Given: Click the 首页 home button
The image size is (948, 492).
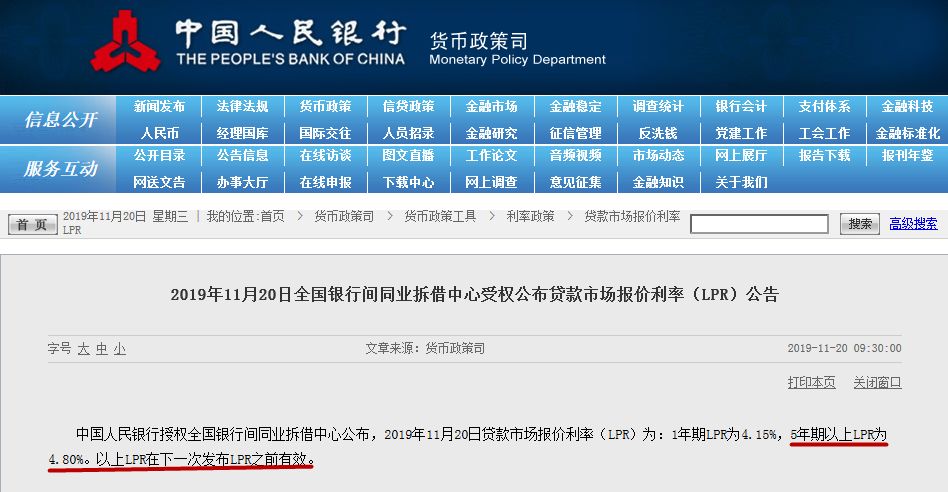Looking at the screenshot, I should 32,224.
